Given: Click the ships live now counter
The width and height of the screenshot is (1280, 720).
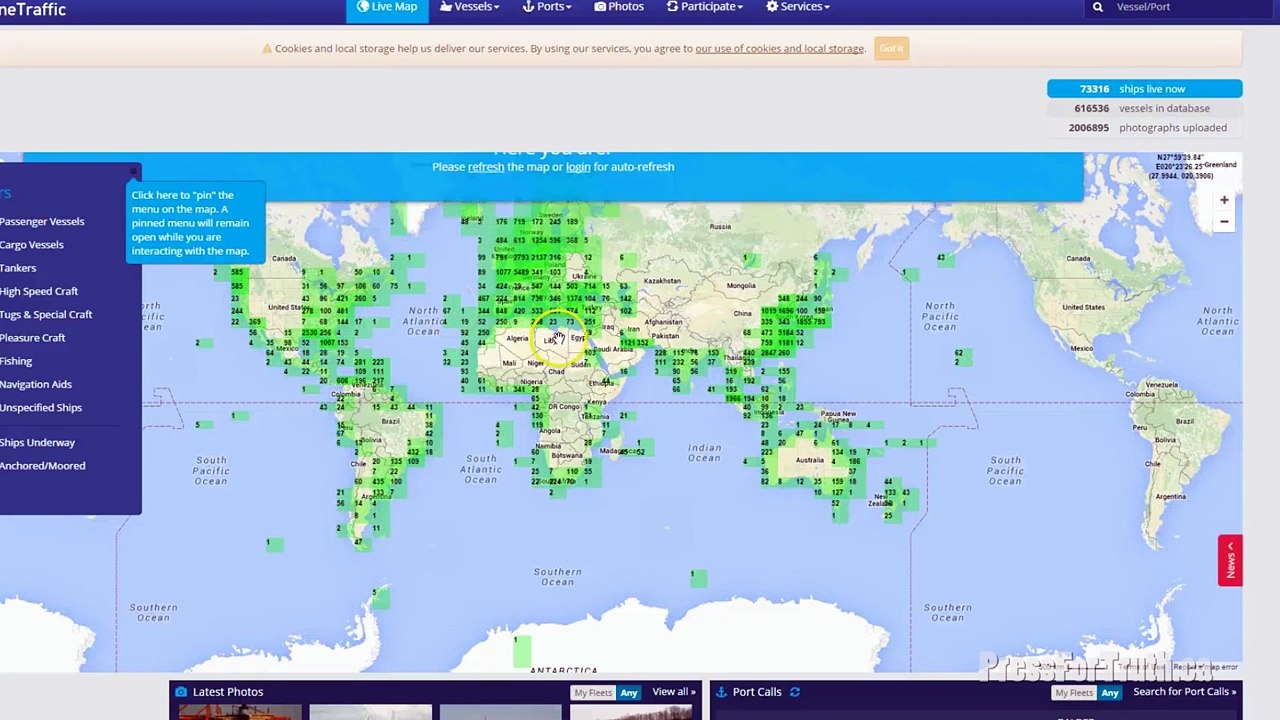Looking at the screenshot, I should click(x=1144, y=89).
